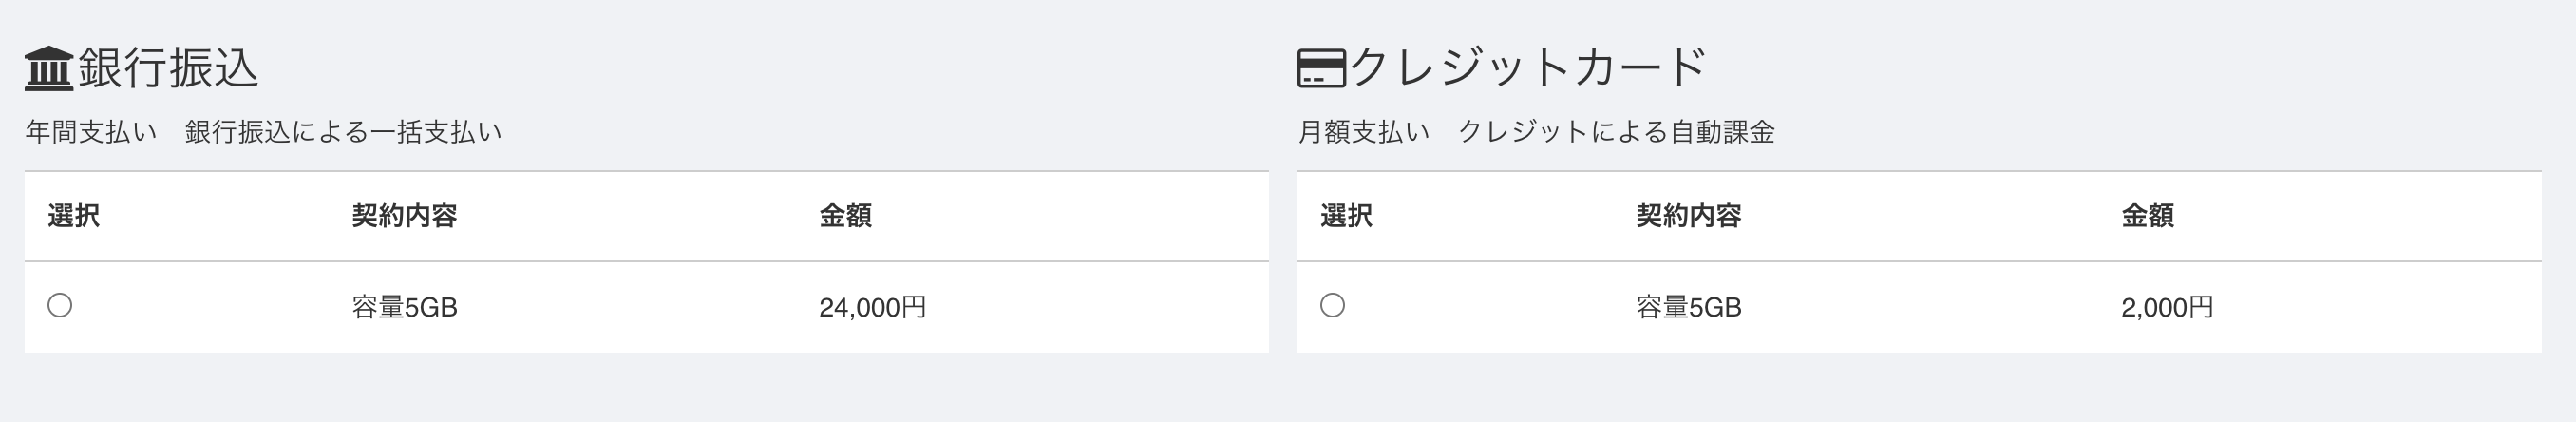The width and height of the screenshot is (2576, 422).
Task: Click the 金額 header in bank transfer table
Action: point(845,216)
